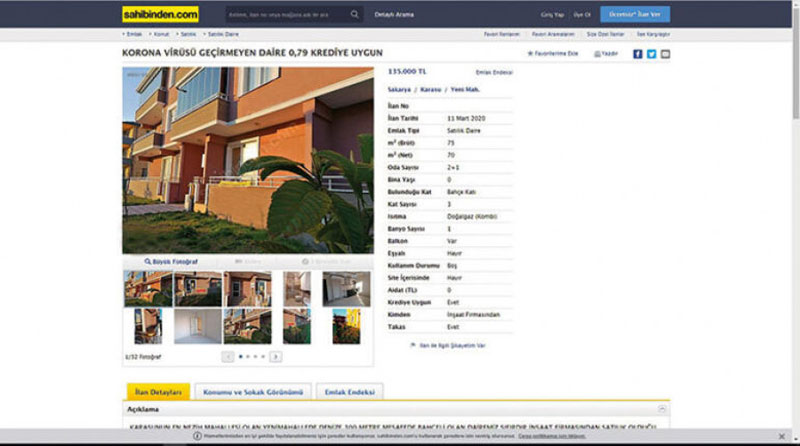Click the Yazdır print icon
The width and height of the screenshot is (800, 446).
604,54
